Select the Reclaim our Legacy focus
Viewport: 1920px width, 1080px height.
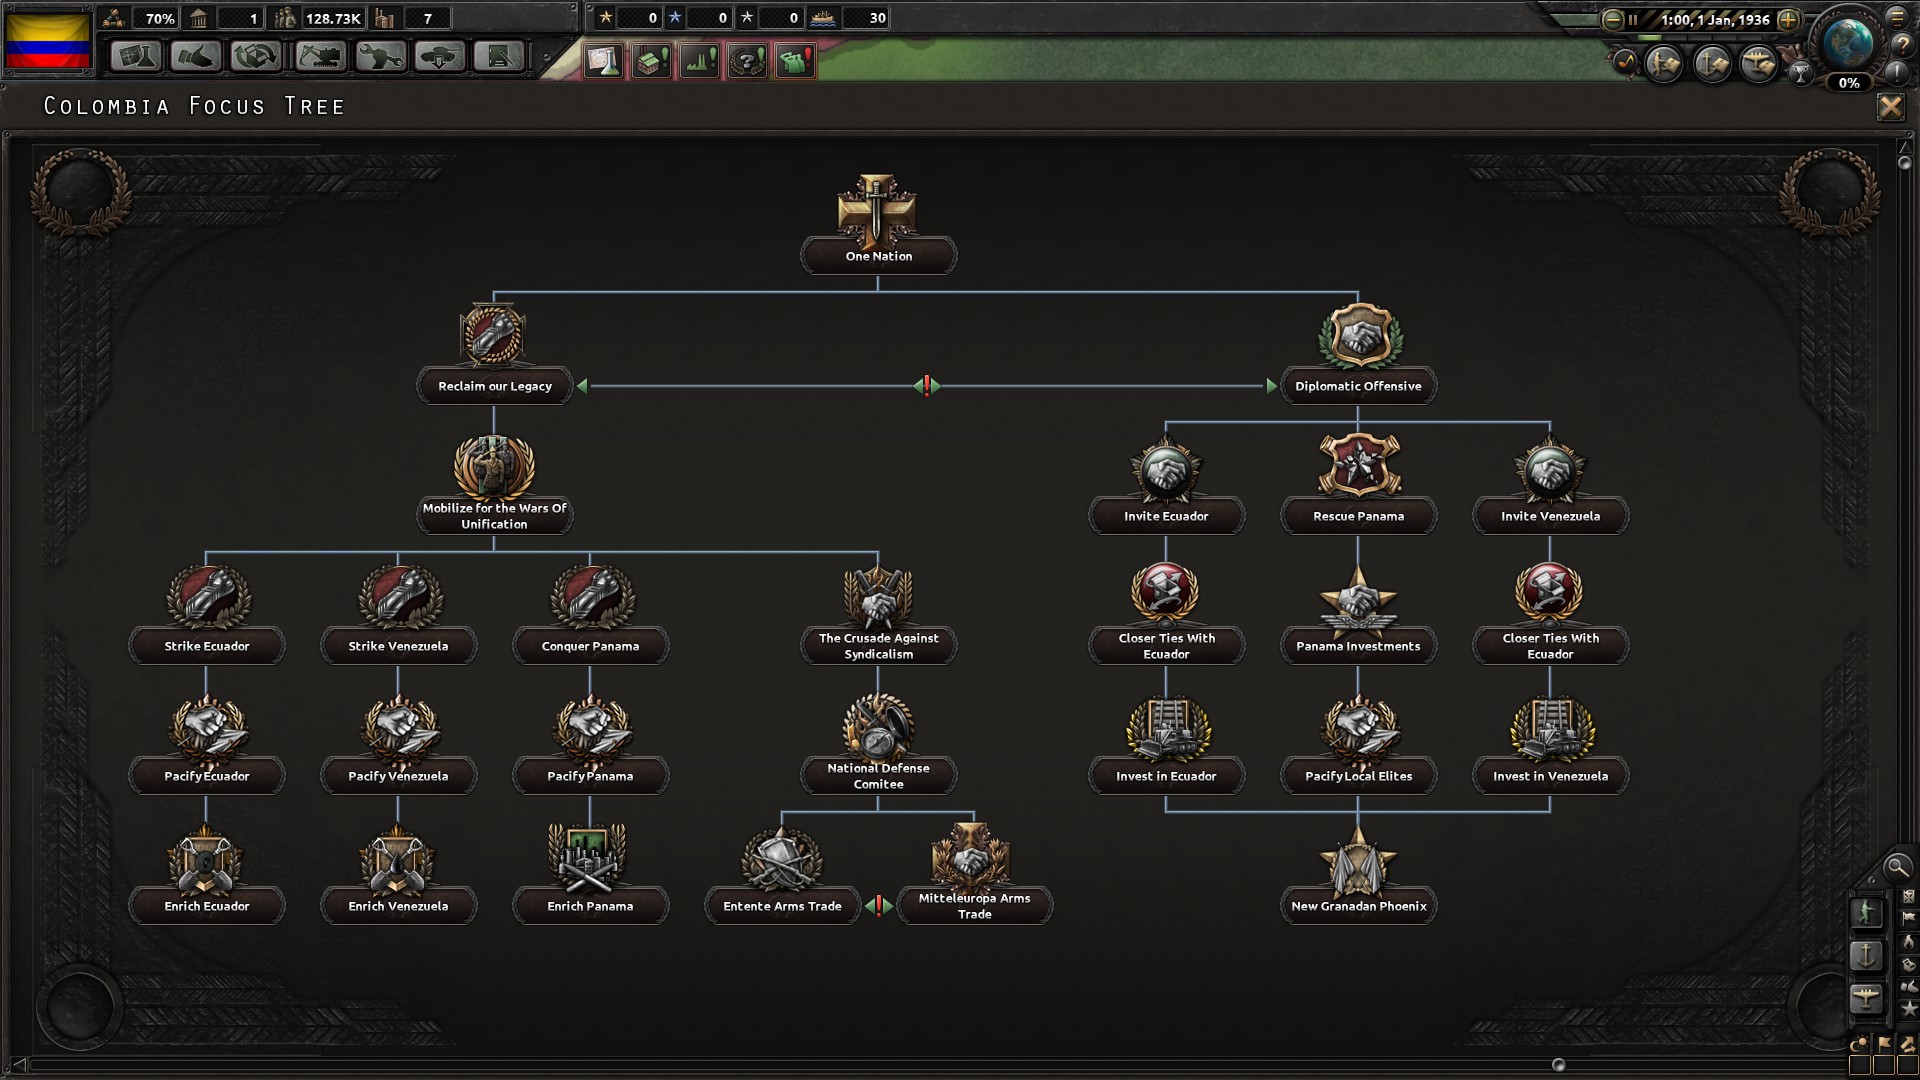494,356
